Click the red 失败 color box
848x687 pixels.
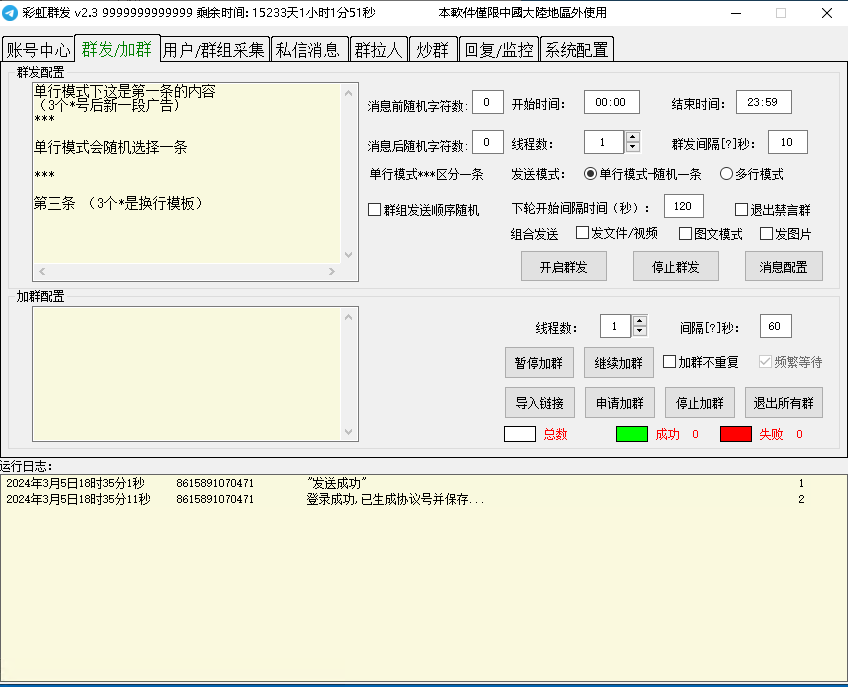point(735,434)
